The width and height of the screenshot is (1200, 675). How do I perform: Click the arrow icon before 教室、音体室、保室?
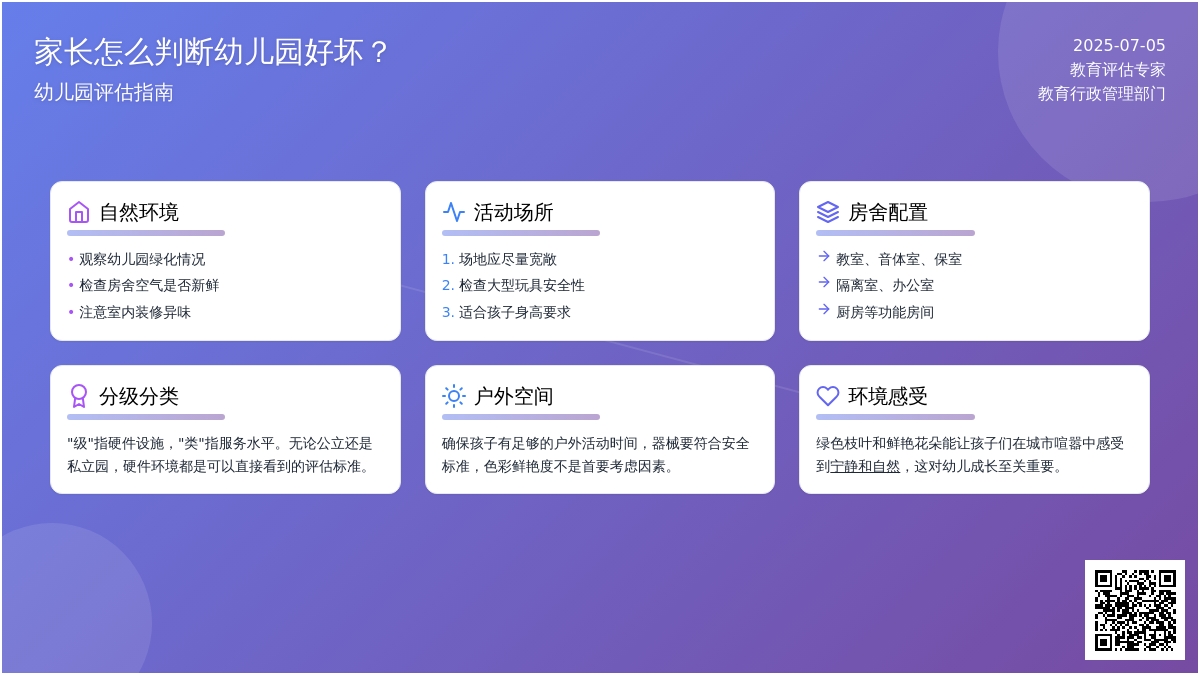click(824, 257)
